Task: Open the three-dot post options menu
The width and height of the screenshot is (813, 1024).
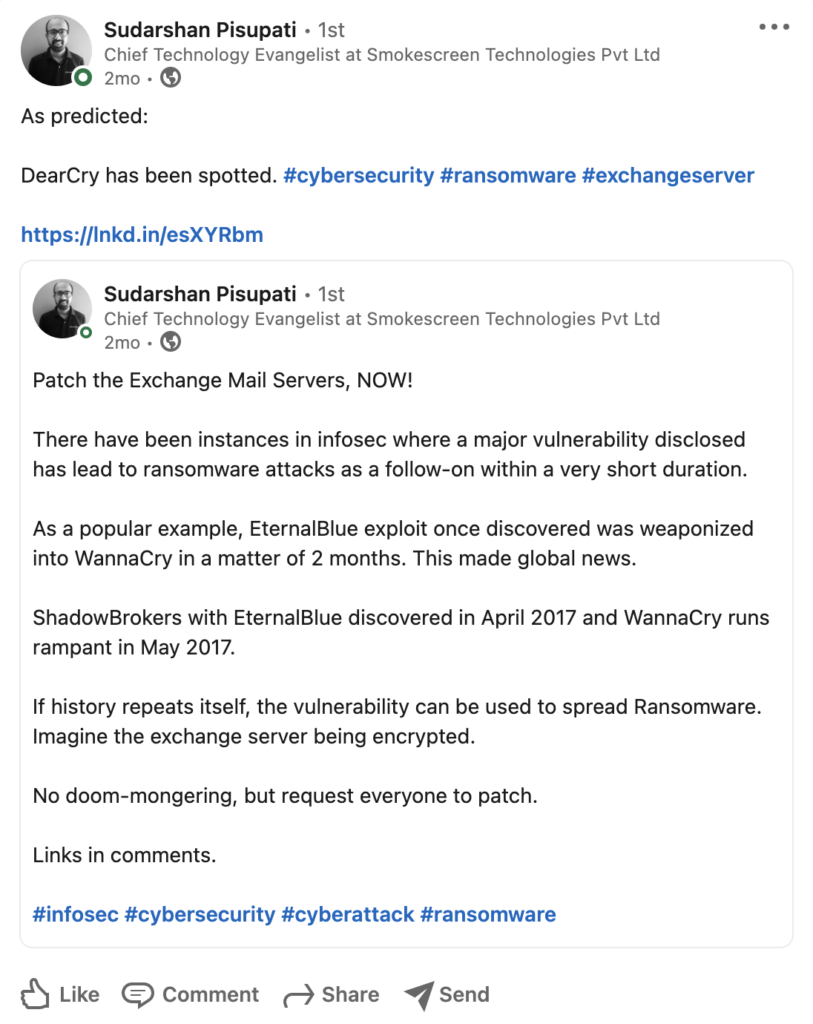Action: coord(774,27)
